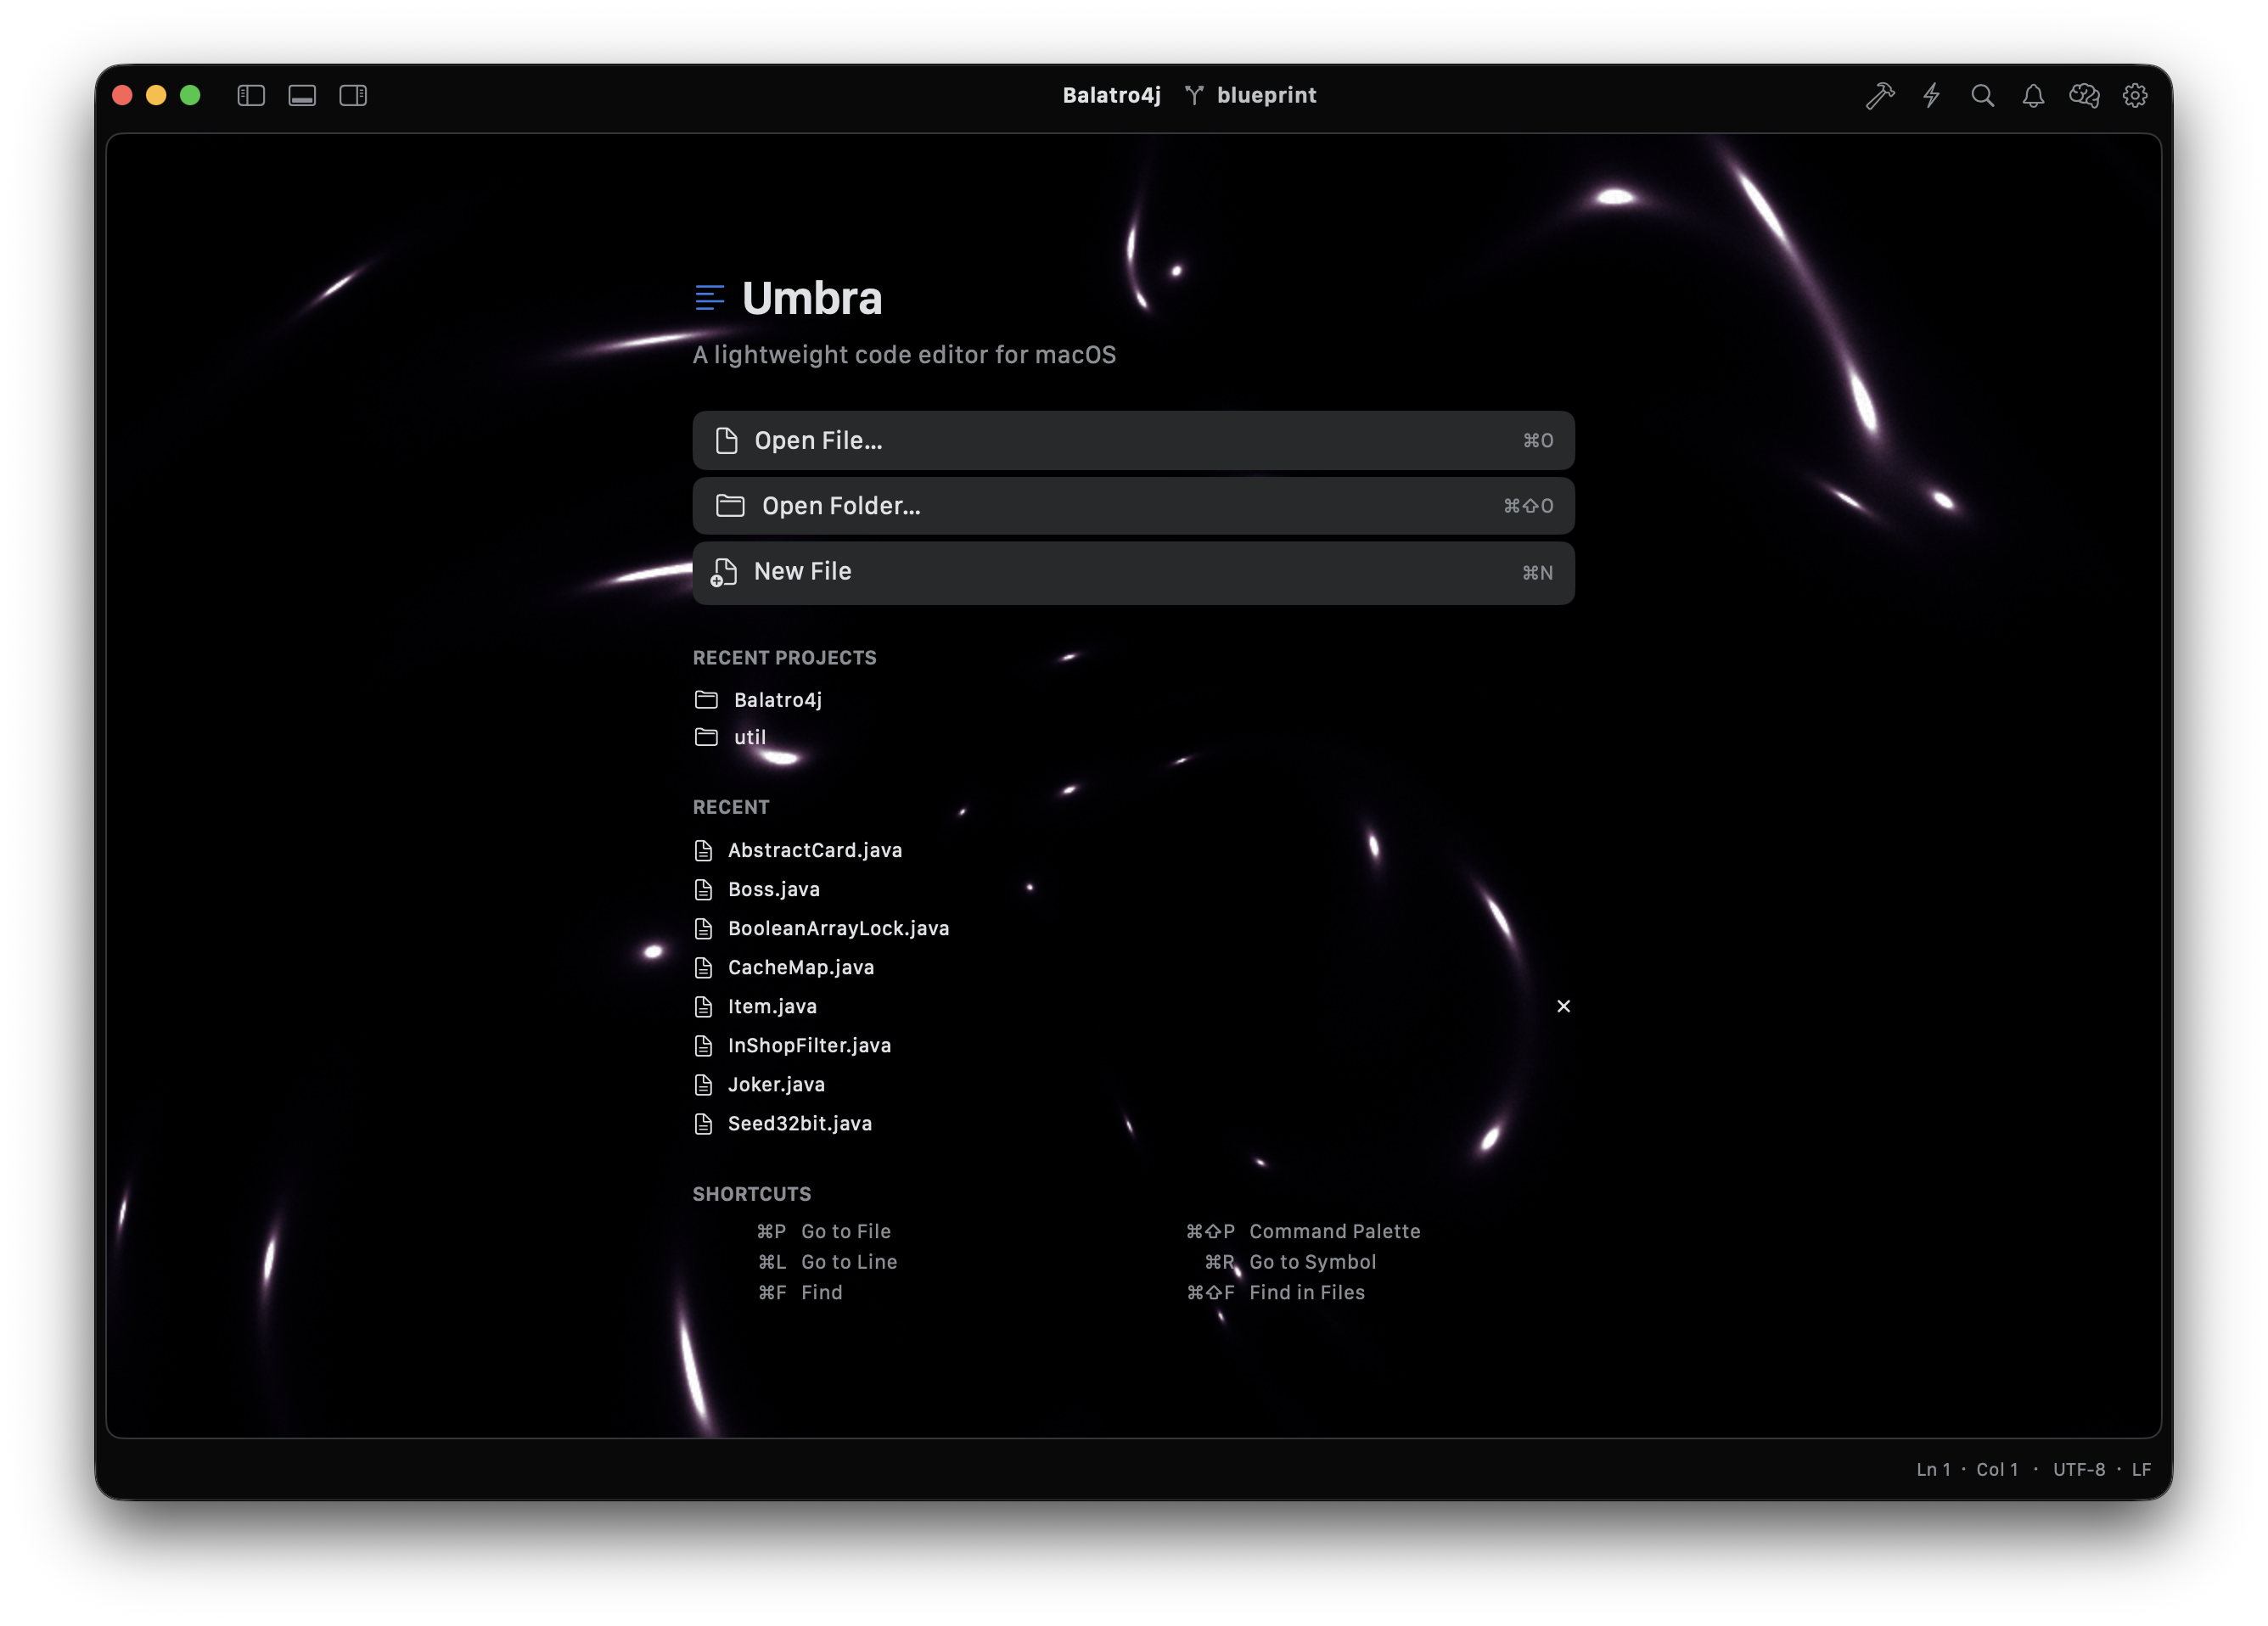The image size is (2268, 1626).
Task: Click the Balatro4j project title
Action: (x=1111, y=95)
